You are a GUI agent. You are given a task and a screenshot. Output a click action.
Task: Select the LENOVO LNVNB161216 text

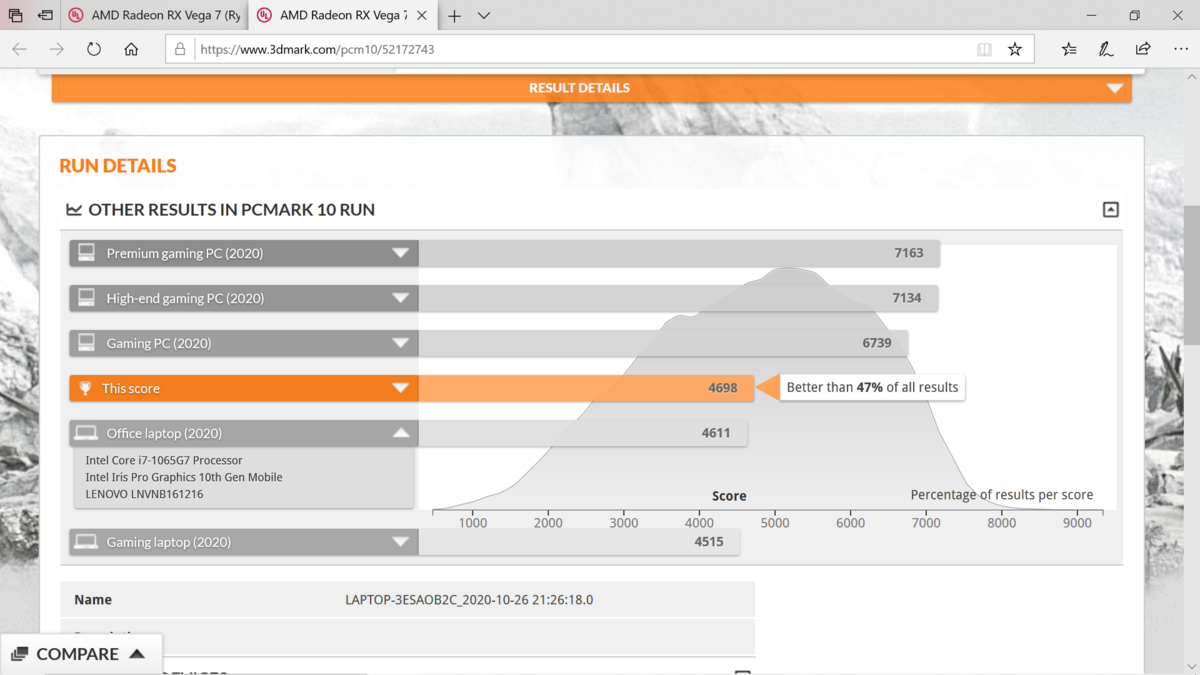point(144,494)
